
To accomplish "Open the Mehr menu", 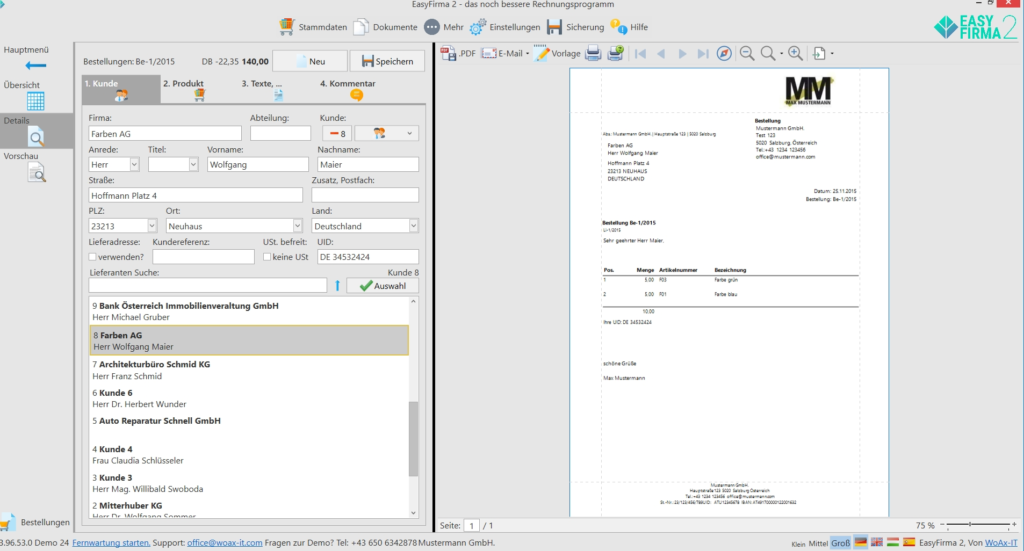I will (444, 27).
